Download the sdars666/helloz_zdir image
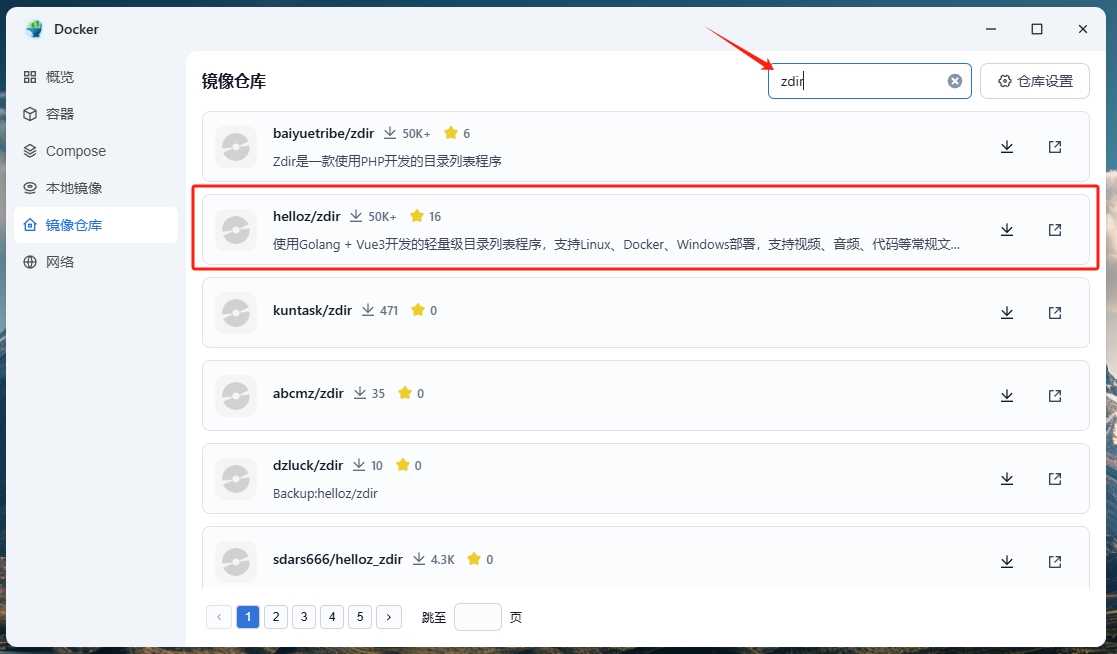 (1007, 561)
